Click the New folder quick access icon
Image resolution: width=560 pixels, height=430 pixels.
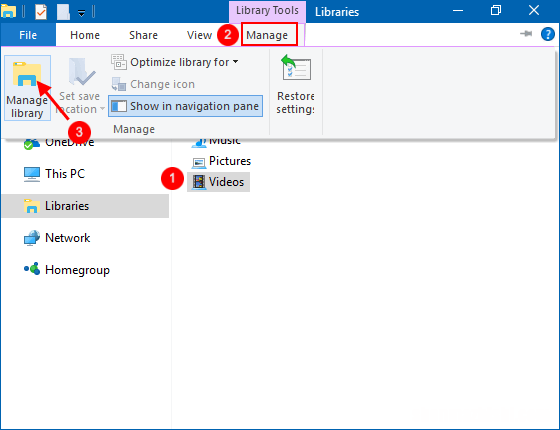click(63, 12)
